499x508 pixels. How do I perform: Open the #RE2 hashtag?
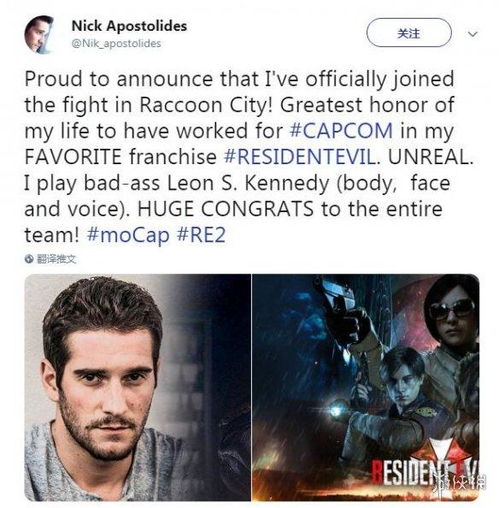[x=201, y=235]
